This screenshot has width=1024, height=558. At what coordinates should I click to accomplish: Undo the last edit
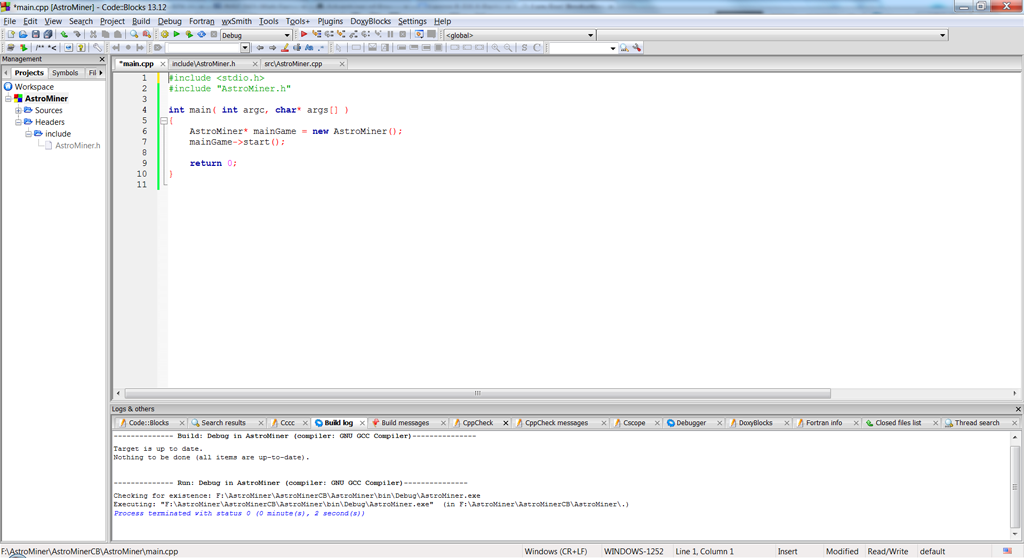pos(64,35)
